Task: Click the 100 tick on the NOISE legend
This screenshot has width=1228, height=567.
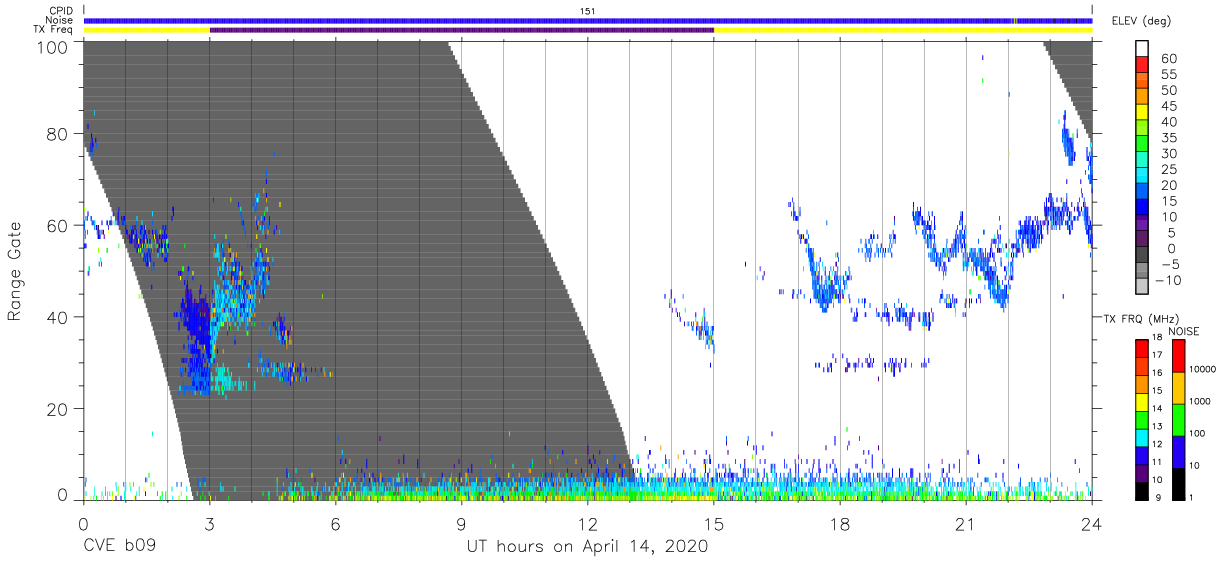Action: 1198,433
